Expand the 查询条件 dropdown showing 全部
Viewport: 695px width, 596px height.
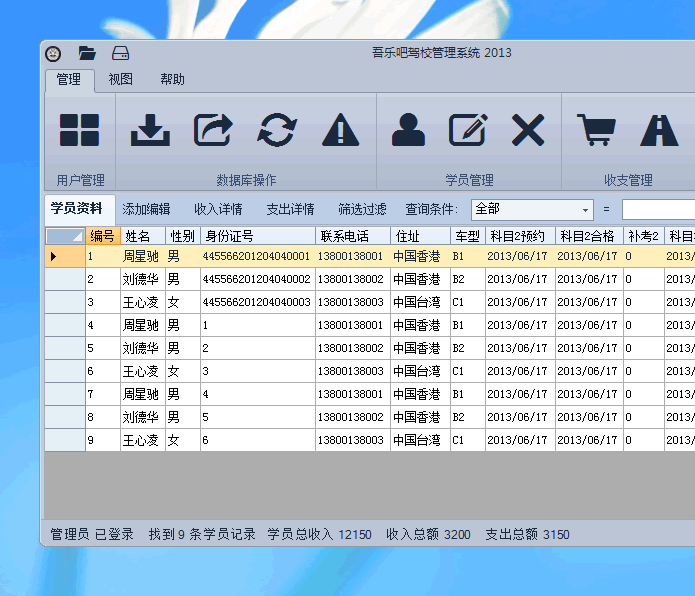pos(532,209)
